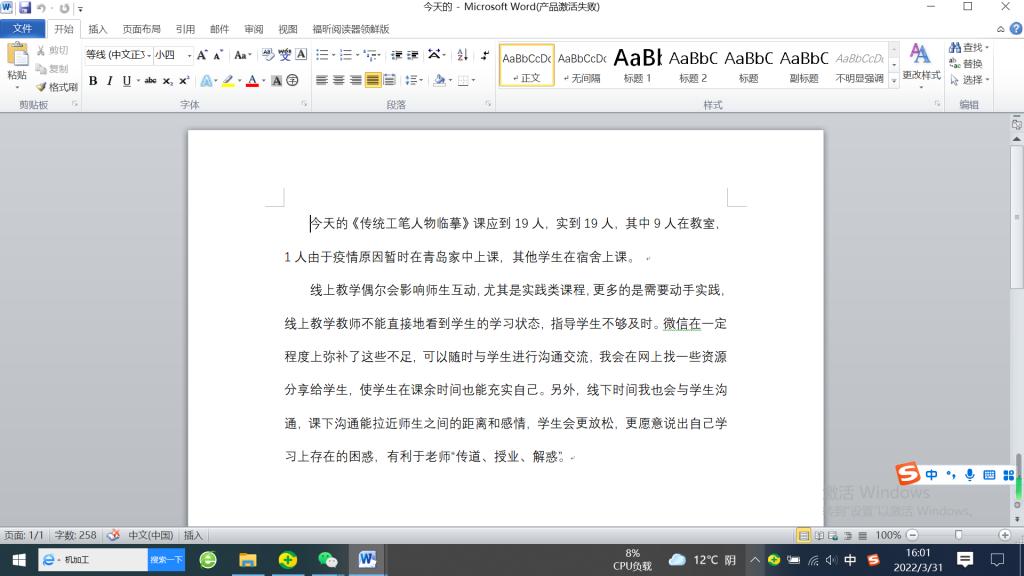Click the center alignment icon
The image size is (1024, 576).
[x=339, y=80]
